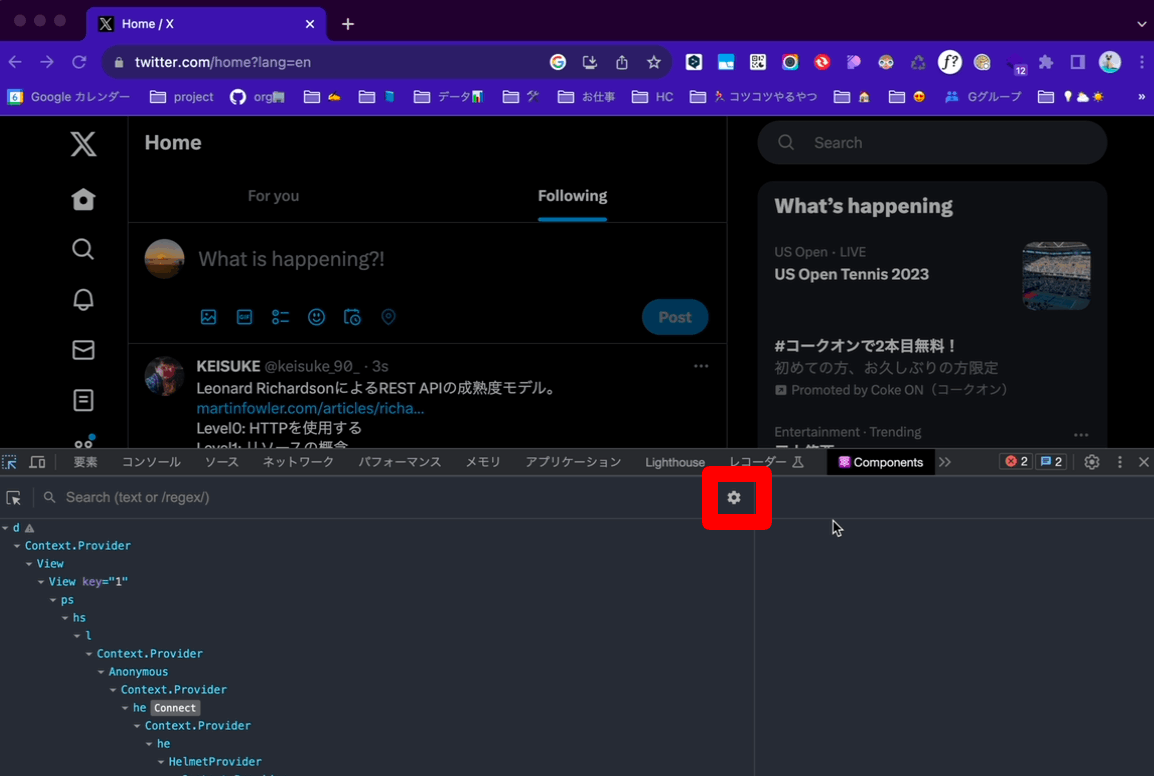Viewport: 1154px width, 776px height.
Task: Open the アプリケーション tab
Action: coord(573,462)
